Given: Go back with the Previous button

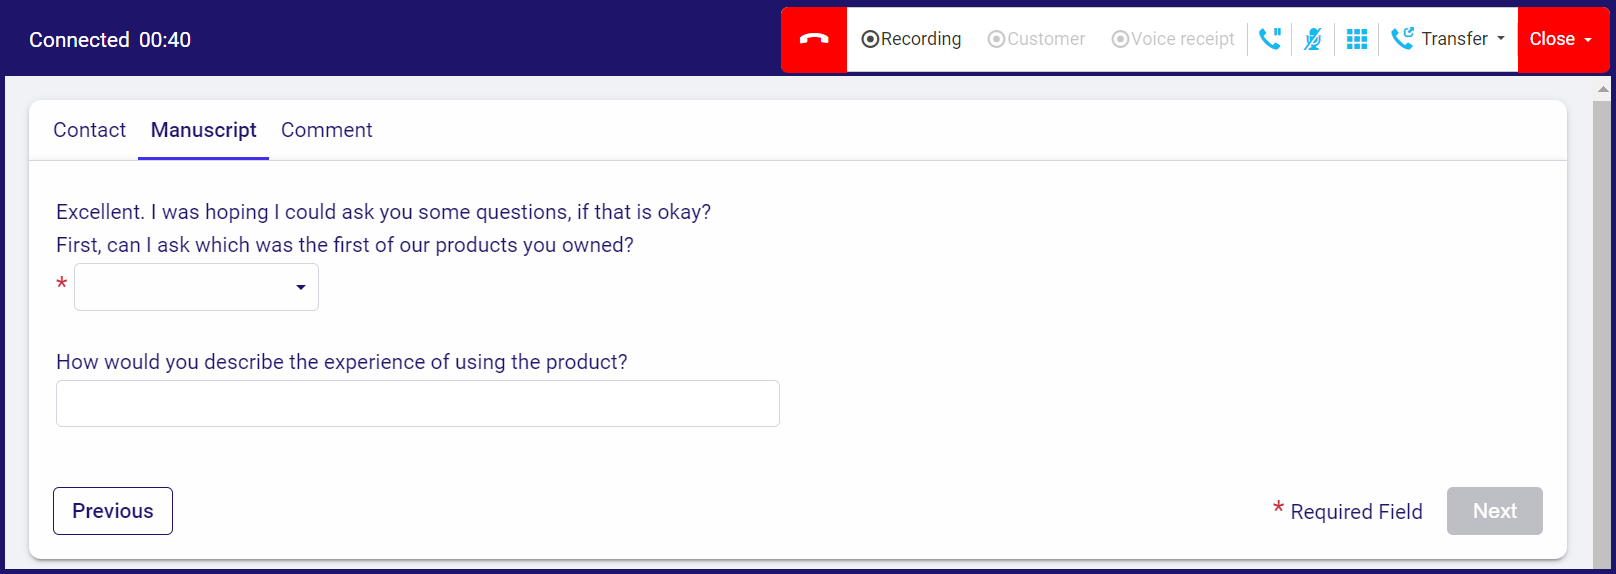Looking at the screenshot, I should coord(113,511).
